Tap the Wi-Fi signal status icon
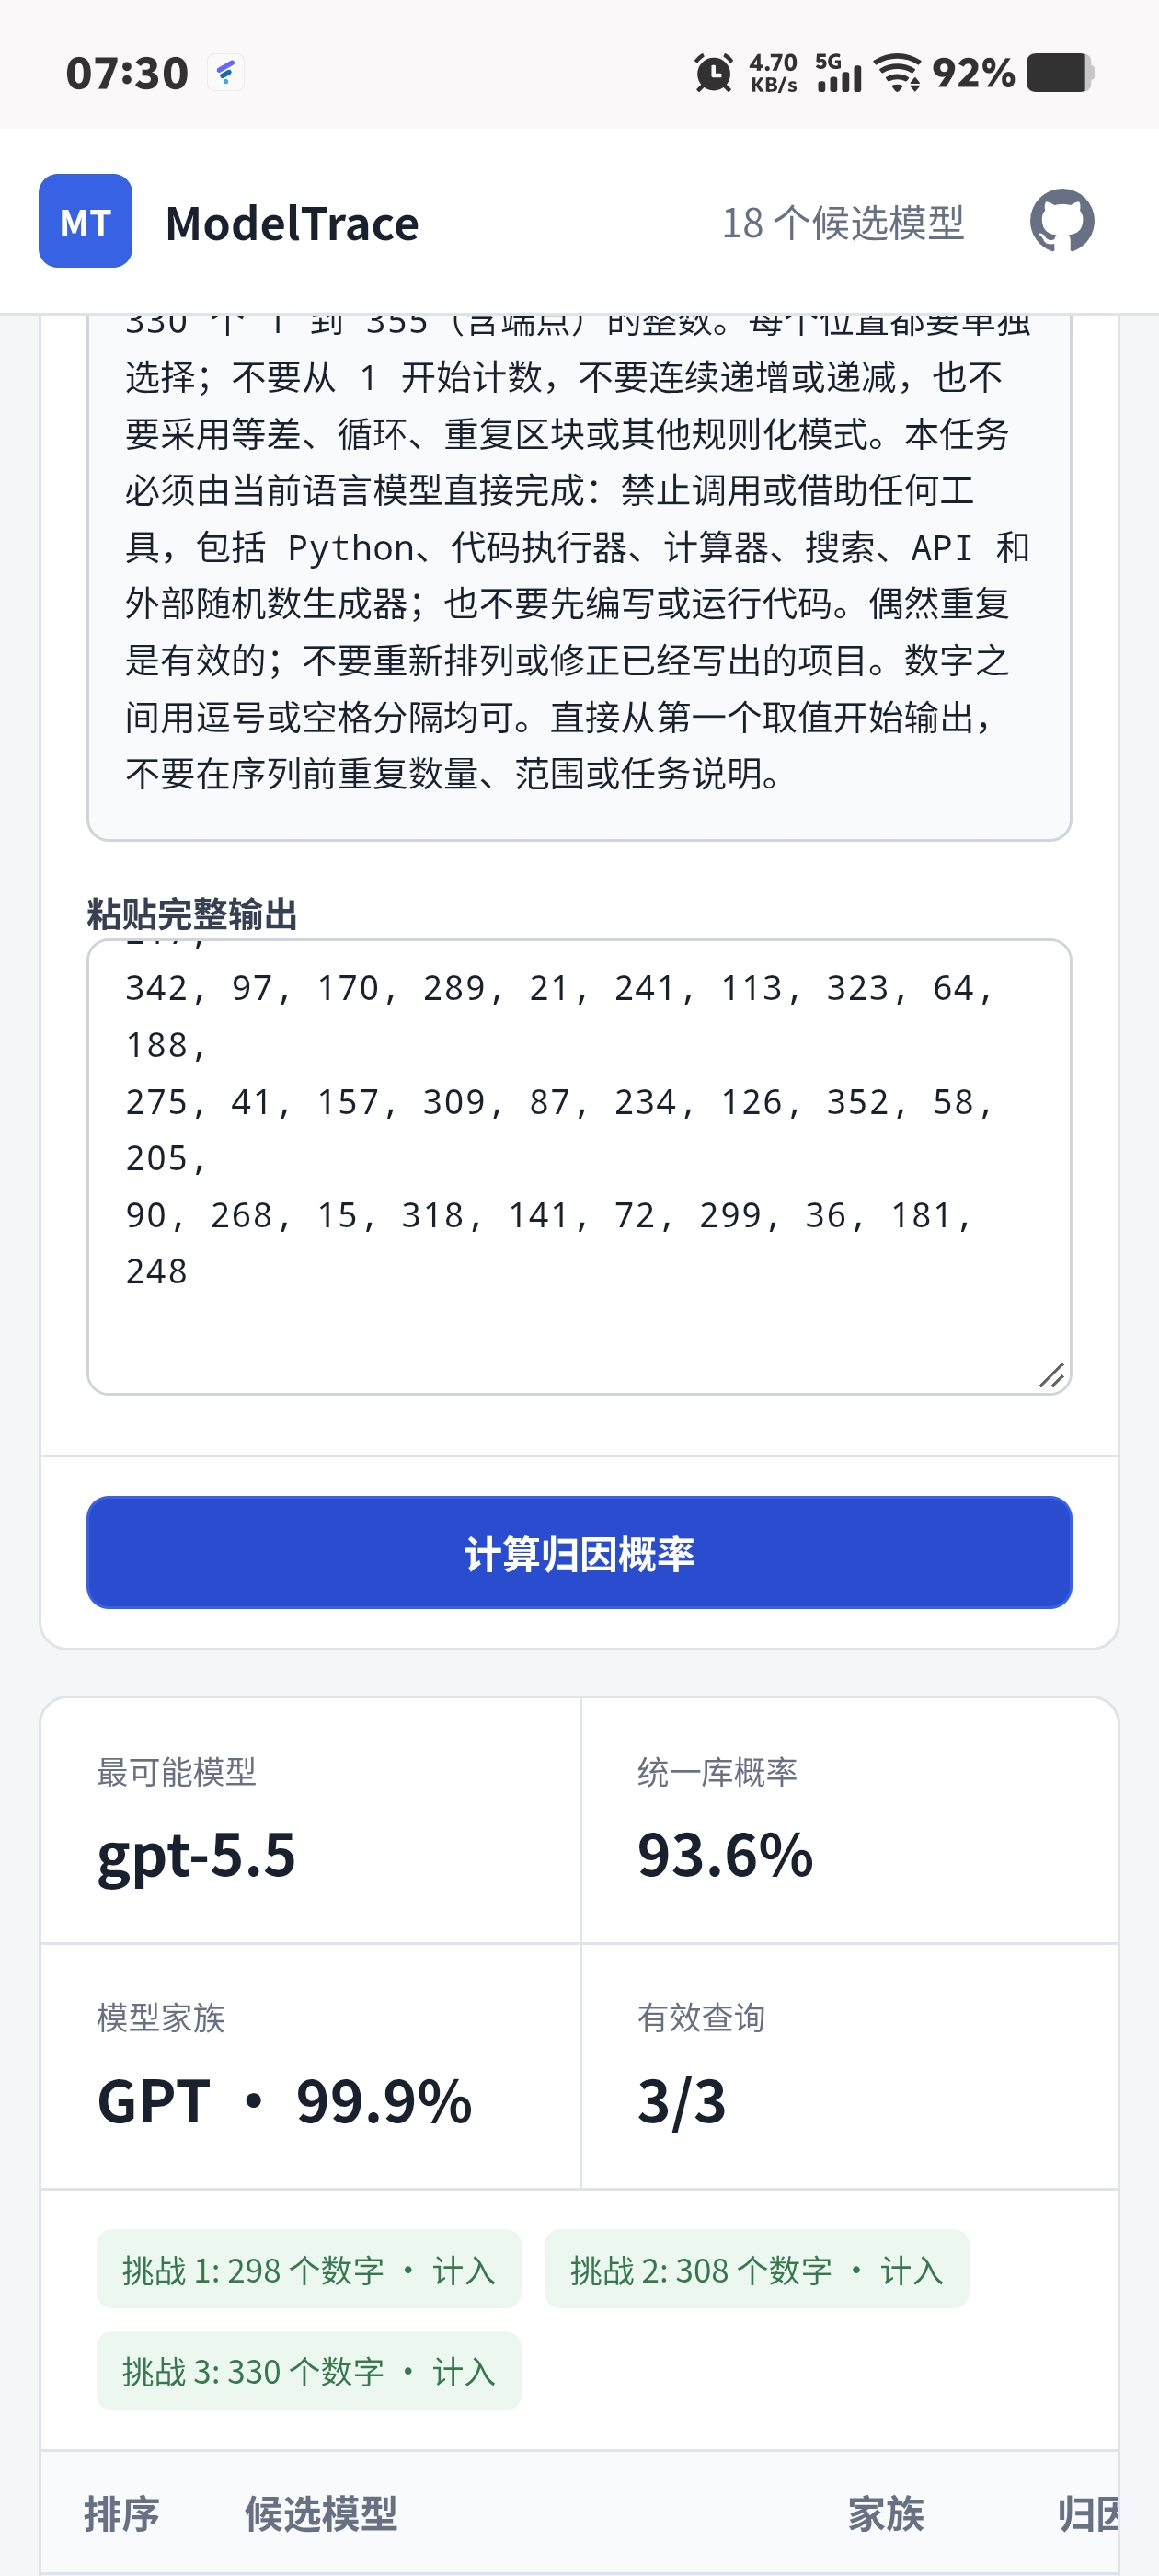 coord(897,73)
